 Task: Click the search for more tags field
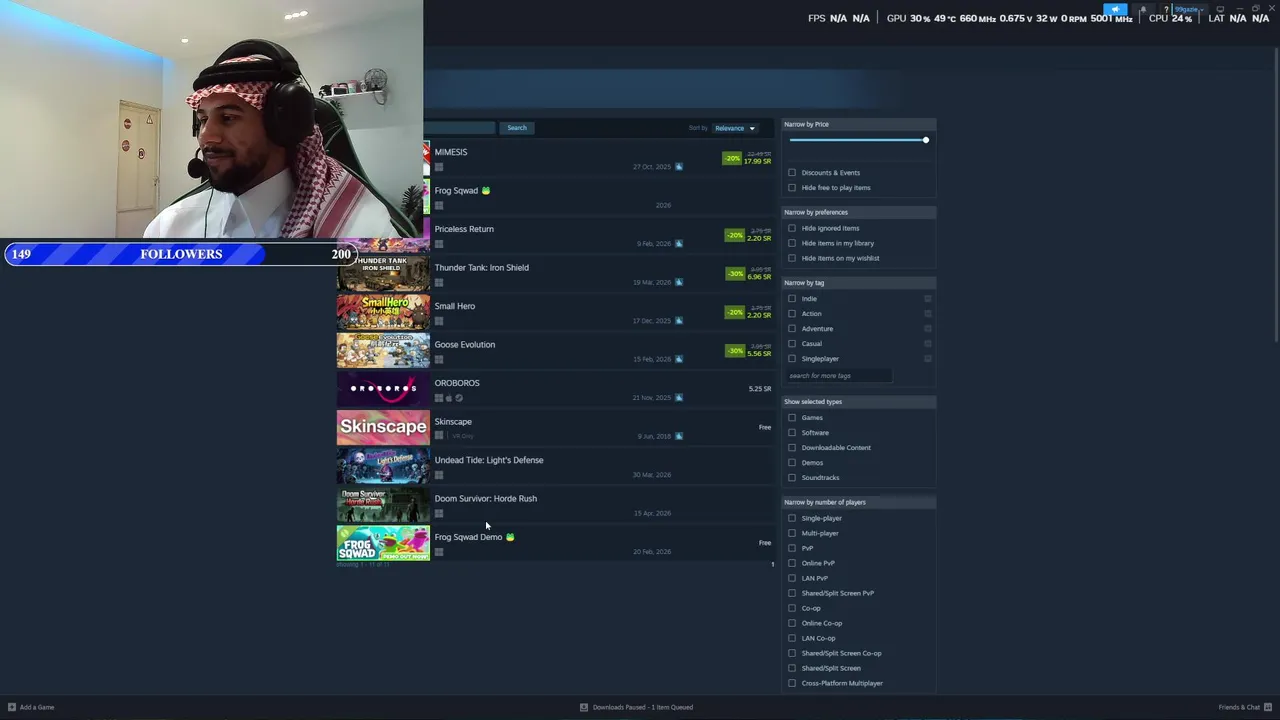(838, 376)
